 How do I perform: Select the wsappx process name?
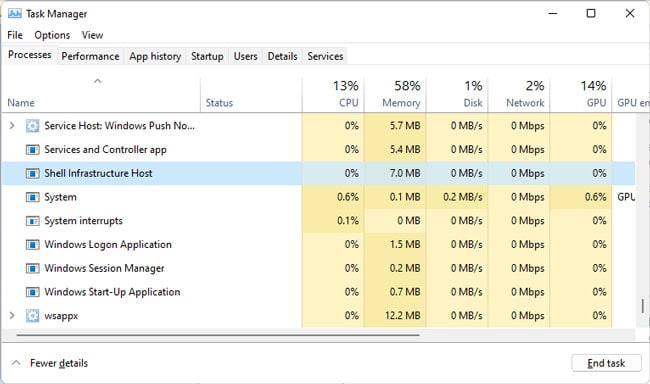(x=61, y=316)
